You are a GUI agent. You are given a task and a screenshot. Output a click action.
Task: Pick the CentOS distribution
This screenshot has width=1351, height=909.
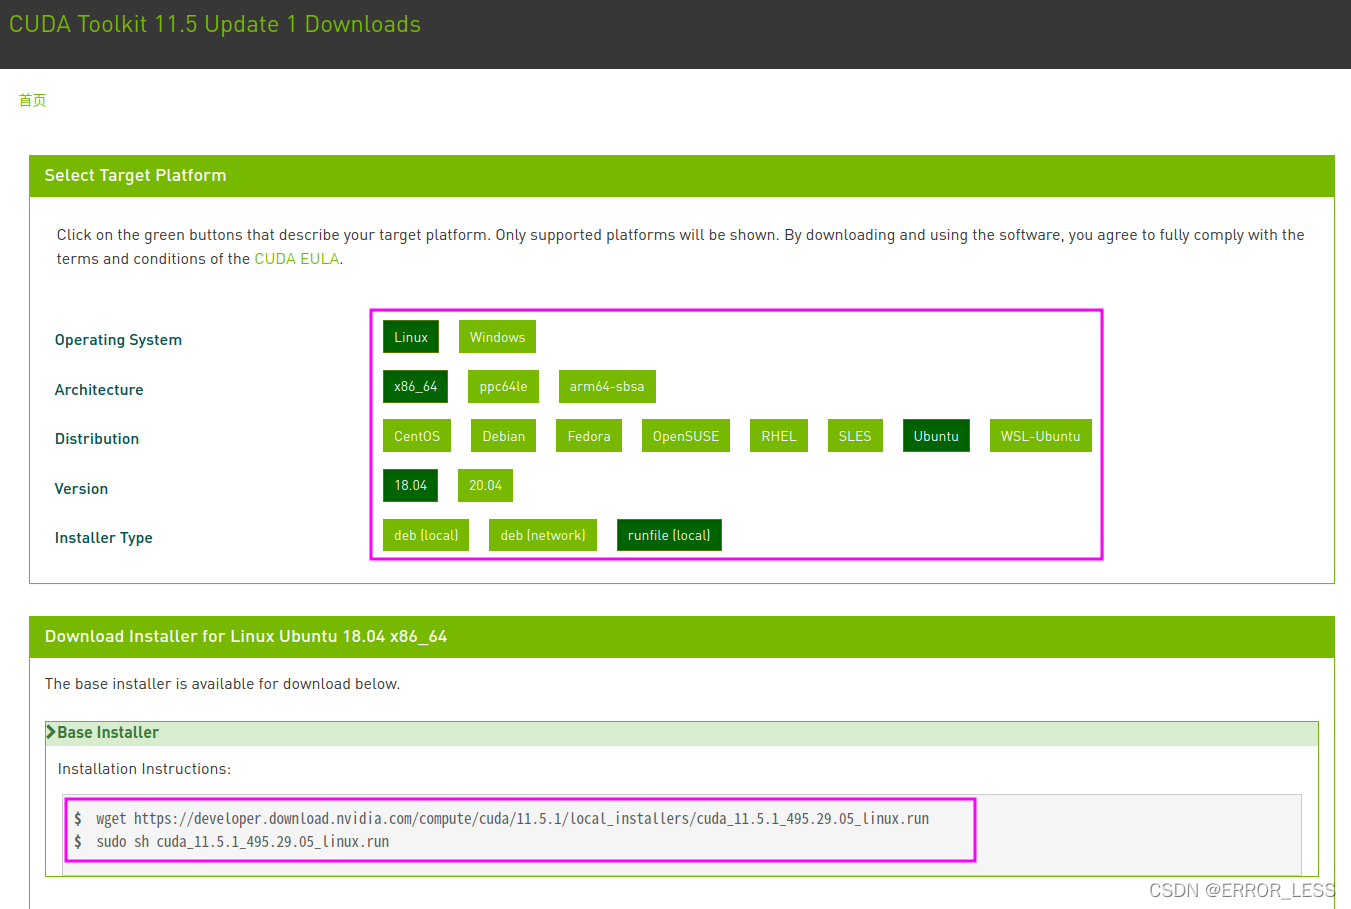coord(417,436)
